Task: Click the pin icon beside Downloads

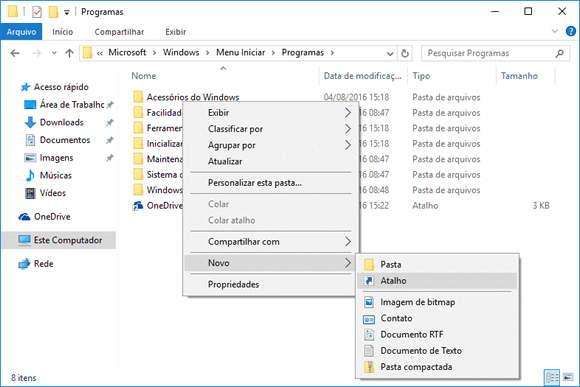Action: (x=109, y=122)
